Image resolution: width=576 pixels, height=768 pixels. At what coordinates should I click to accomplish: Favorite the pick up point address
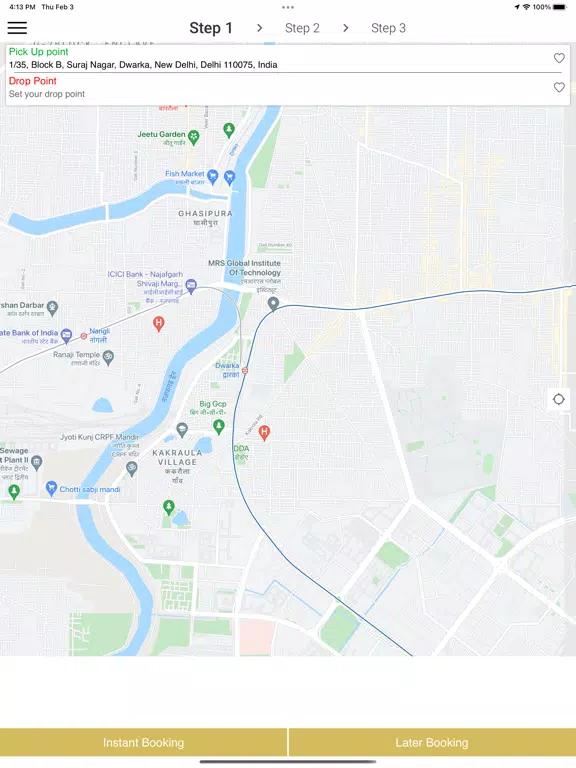[x=559, y=58]
